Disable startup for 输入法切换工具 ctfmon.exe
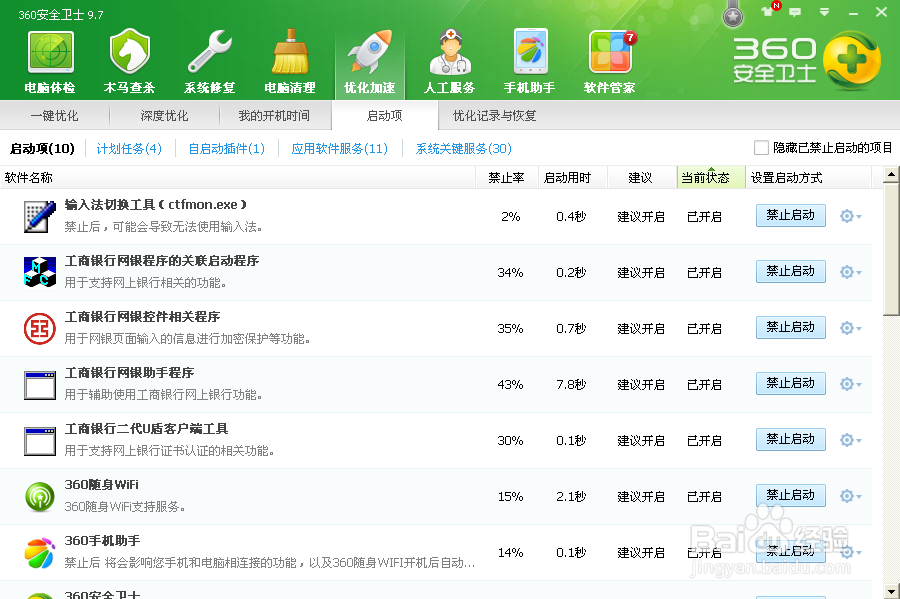 pyautogui.click(x=790, y=215)
